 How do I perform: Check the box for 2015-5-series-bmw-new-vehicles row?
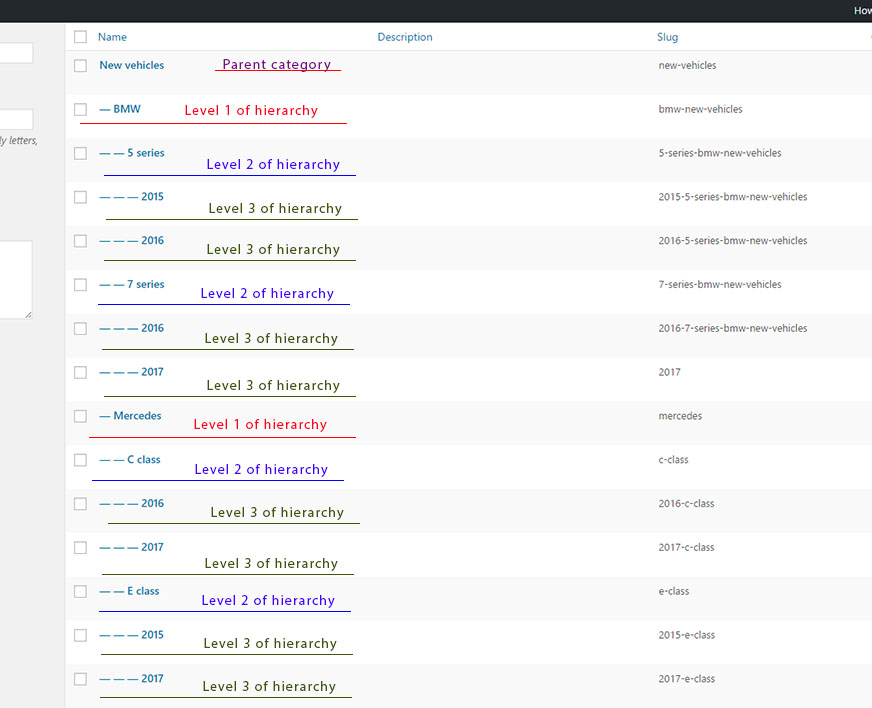(81, 197)
